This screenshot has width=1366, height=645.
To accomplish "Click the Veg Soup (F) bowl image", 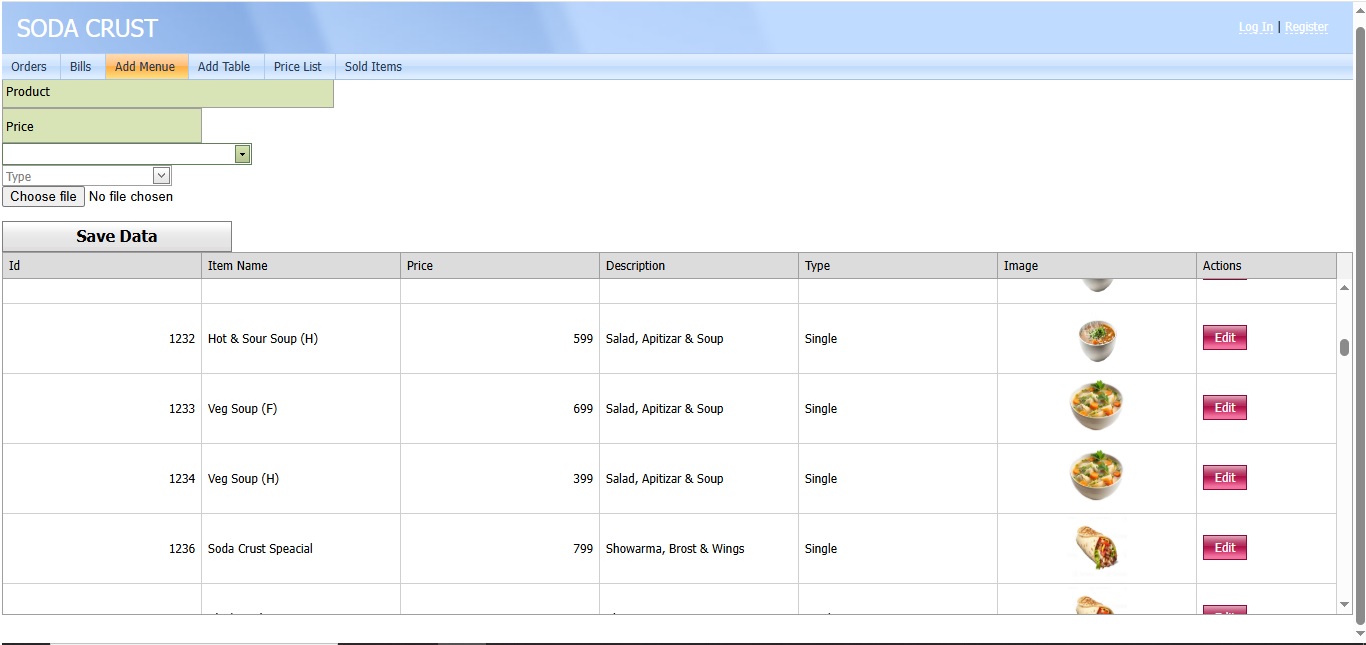I will (x=1097, y=408).
